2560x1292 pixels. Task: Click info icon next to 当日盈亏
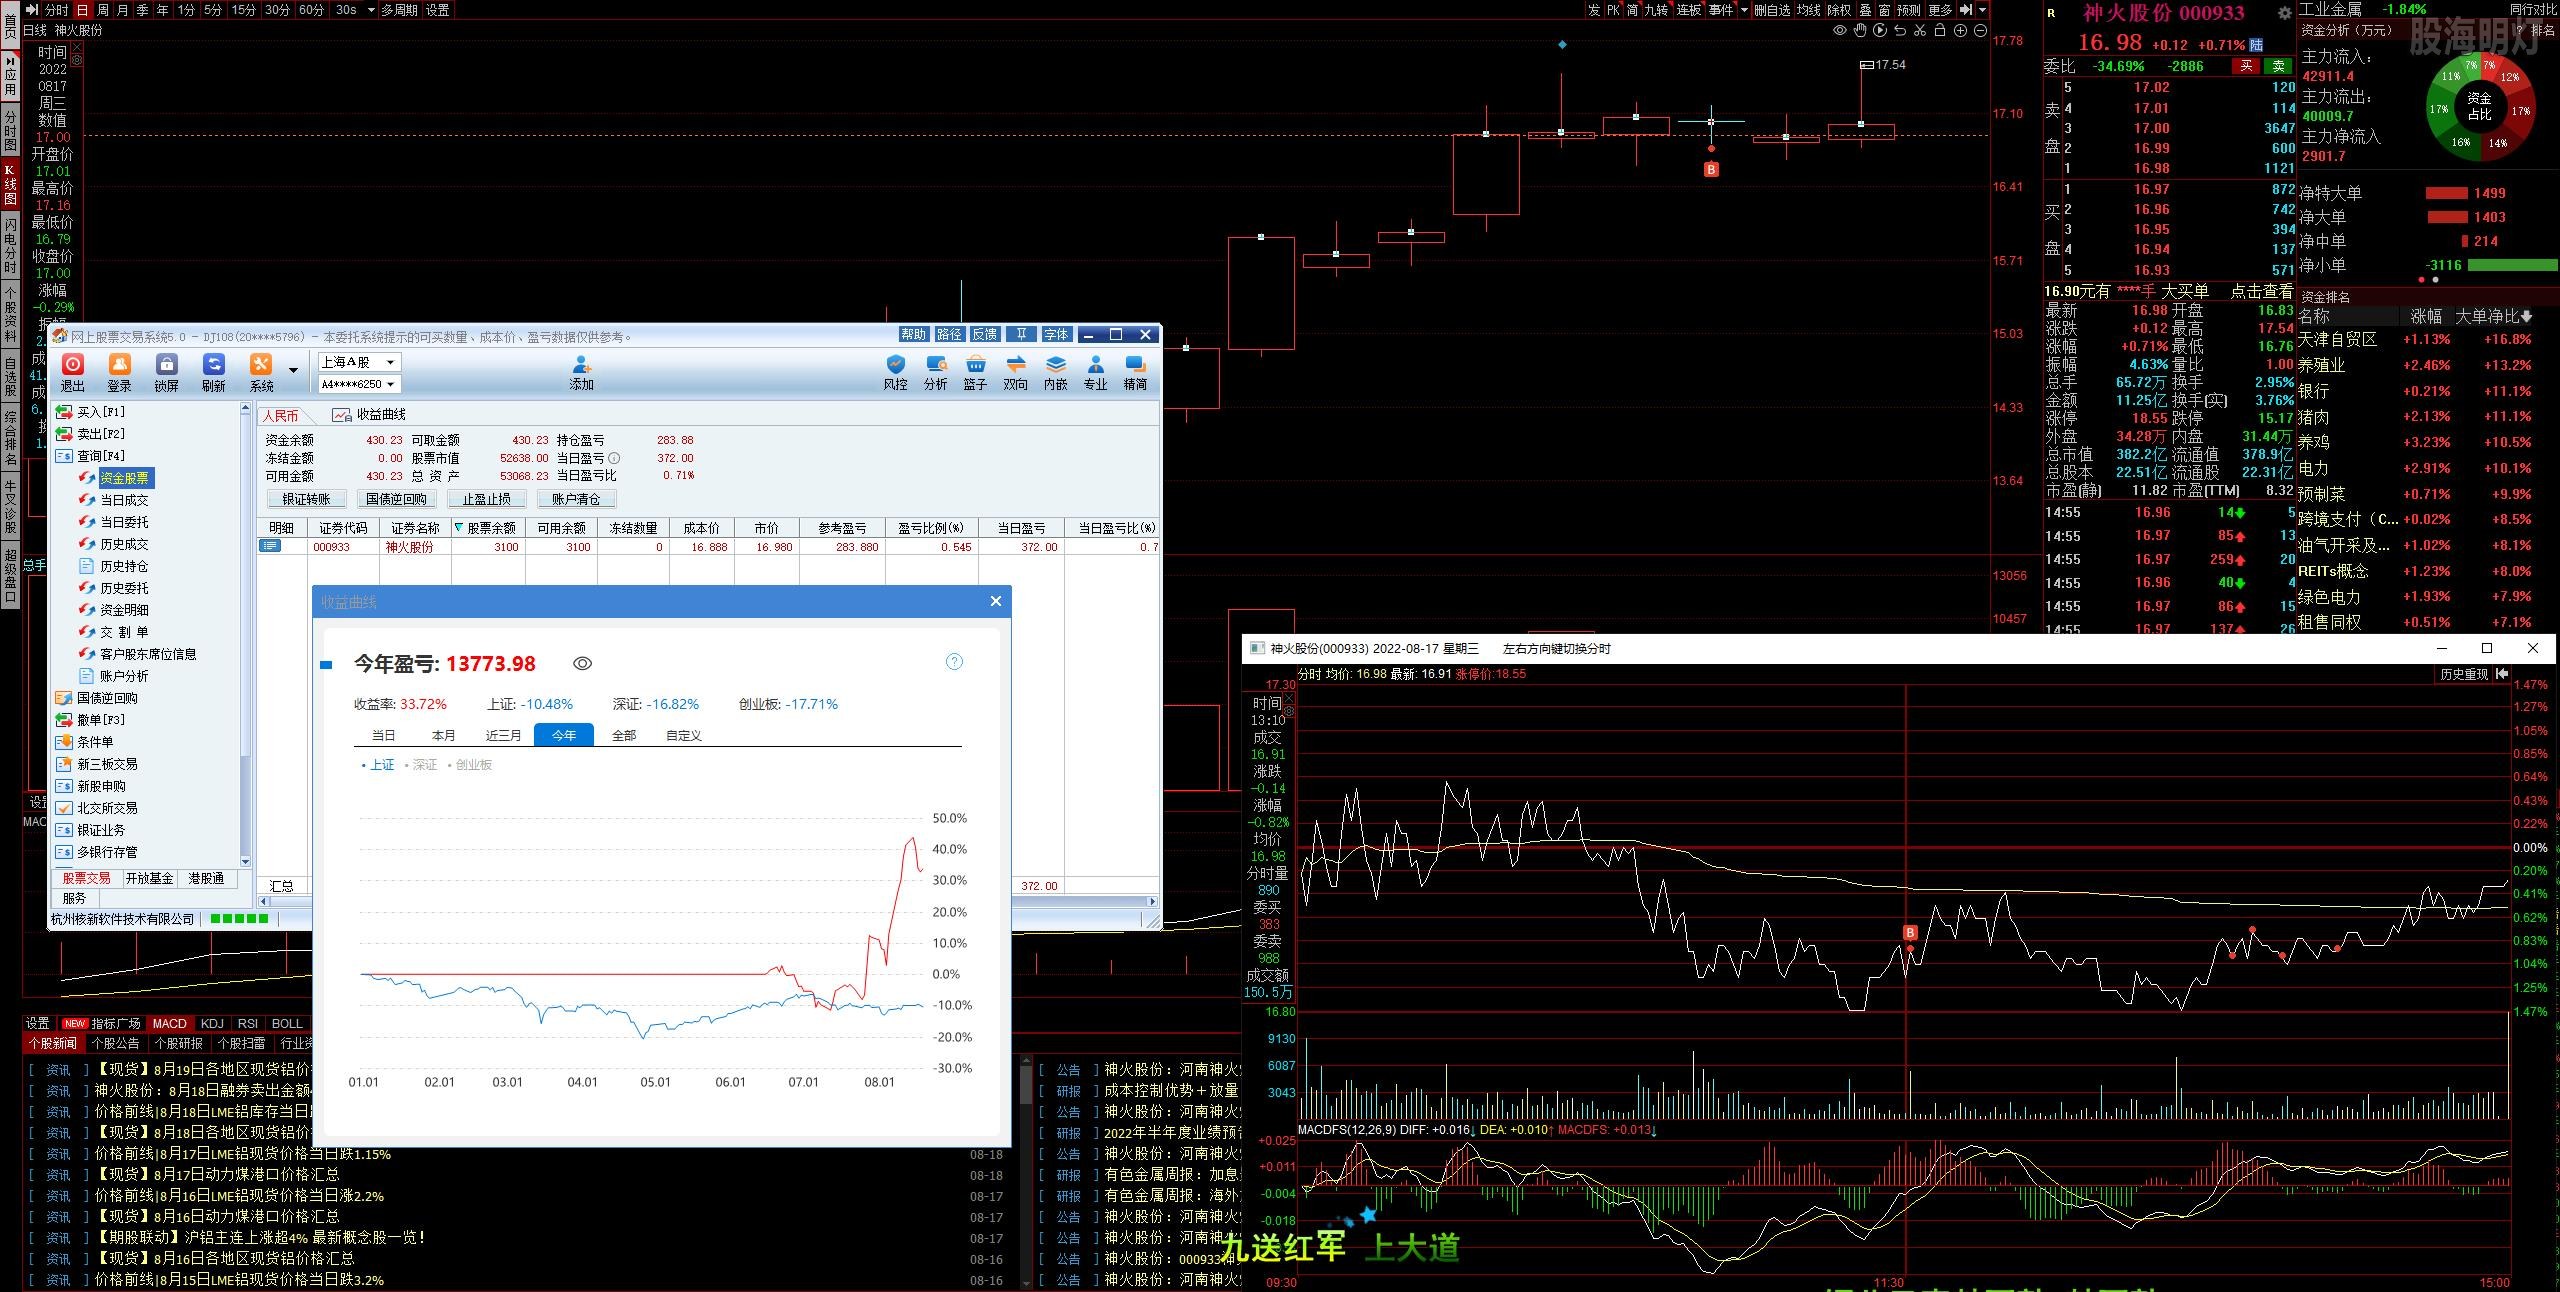click(614, 458)
